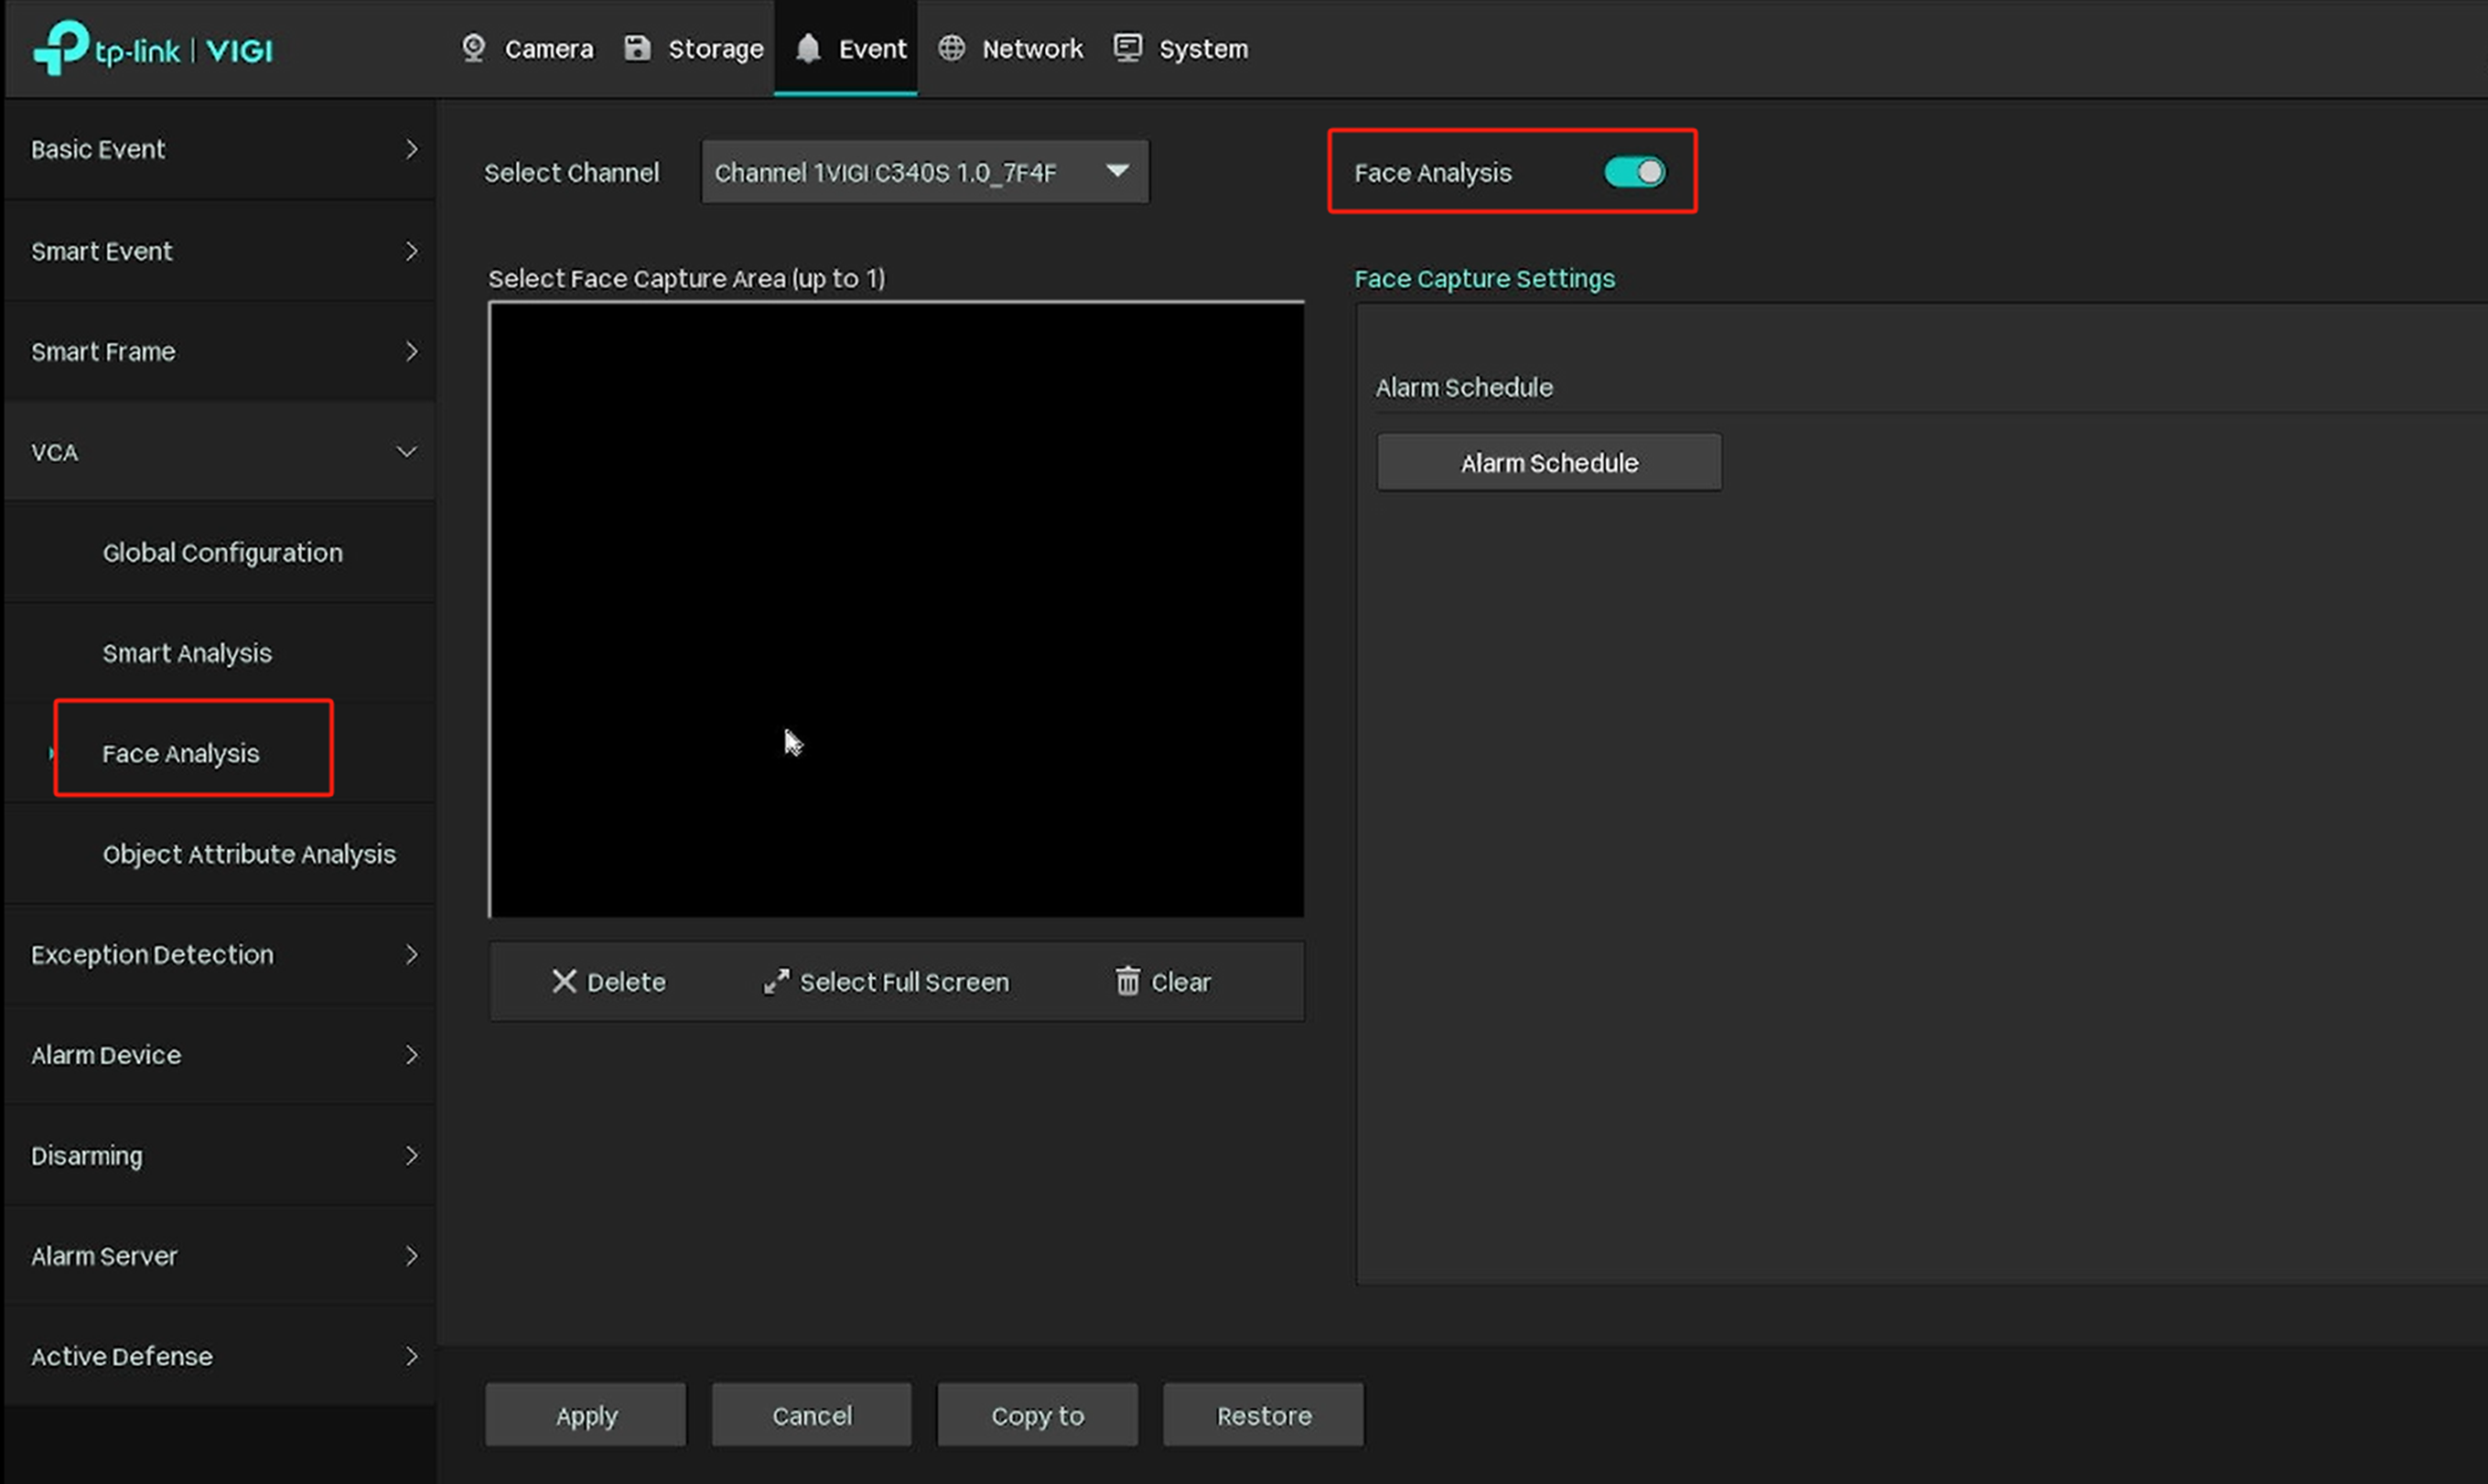Click the tp-link VIGI logo
The image size is (2488, 1484).
tap(153, 48)
